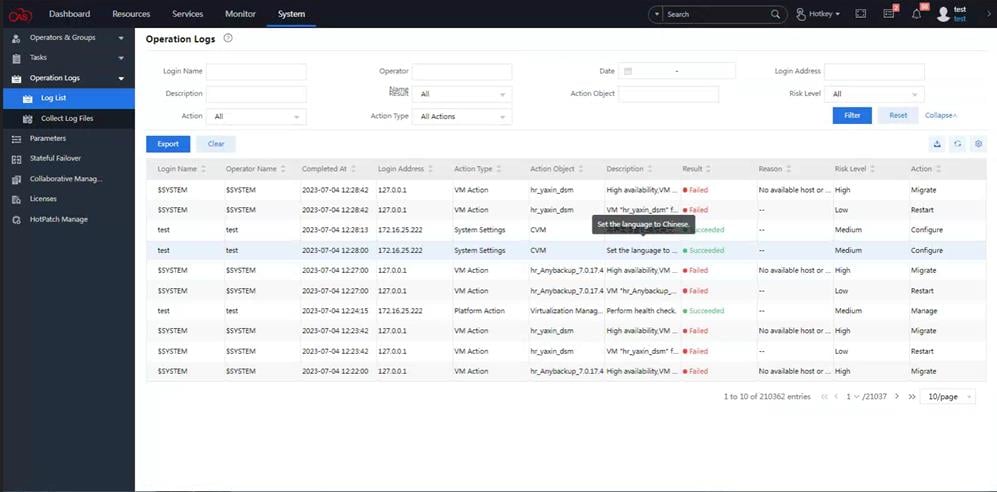Click the refresh icon above table
The width and height of the screenshot is (997, 492).
tap(957, 144)
